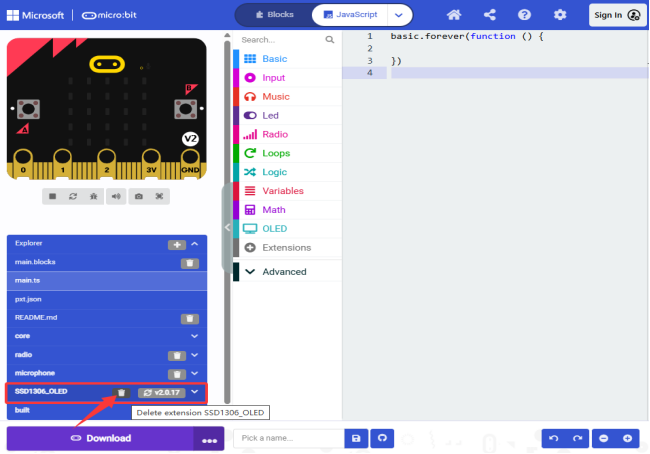Viewport: 650px width, 454px height.
Task: Click the search magnifier icon
Action: [x=330, y=40]
